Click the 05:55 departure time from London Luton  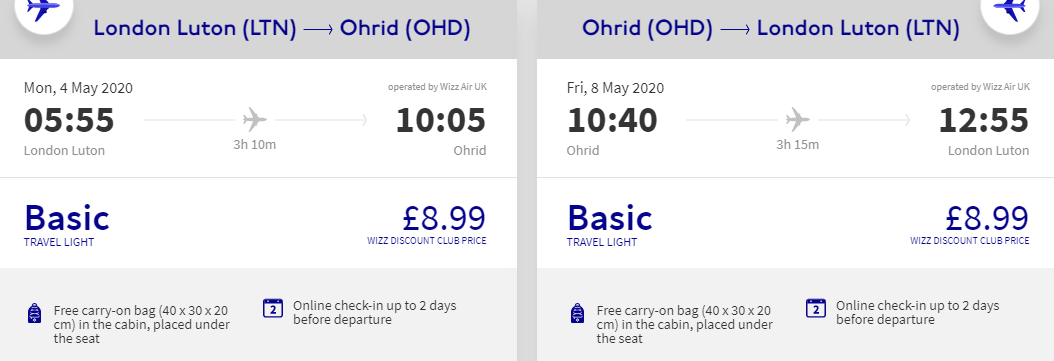(69, 120)
